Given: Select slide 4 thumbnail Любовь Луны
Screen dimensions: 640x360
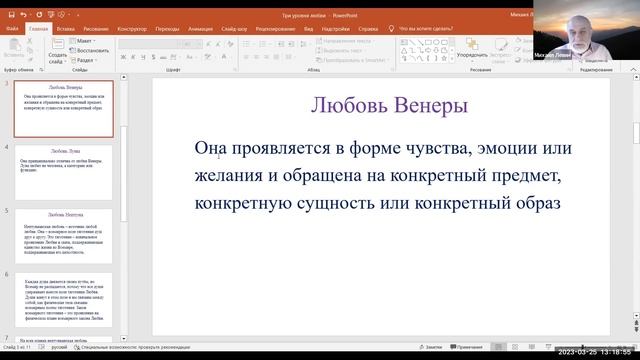Looking at the screenshot, I should [64, 173].
